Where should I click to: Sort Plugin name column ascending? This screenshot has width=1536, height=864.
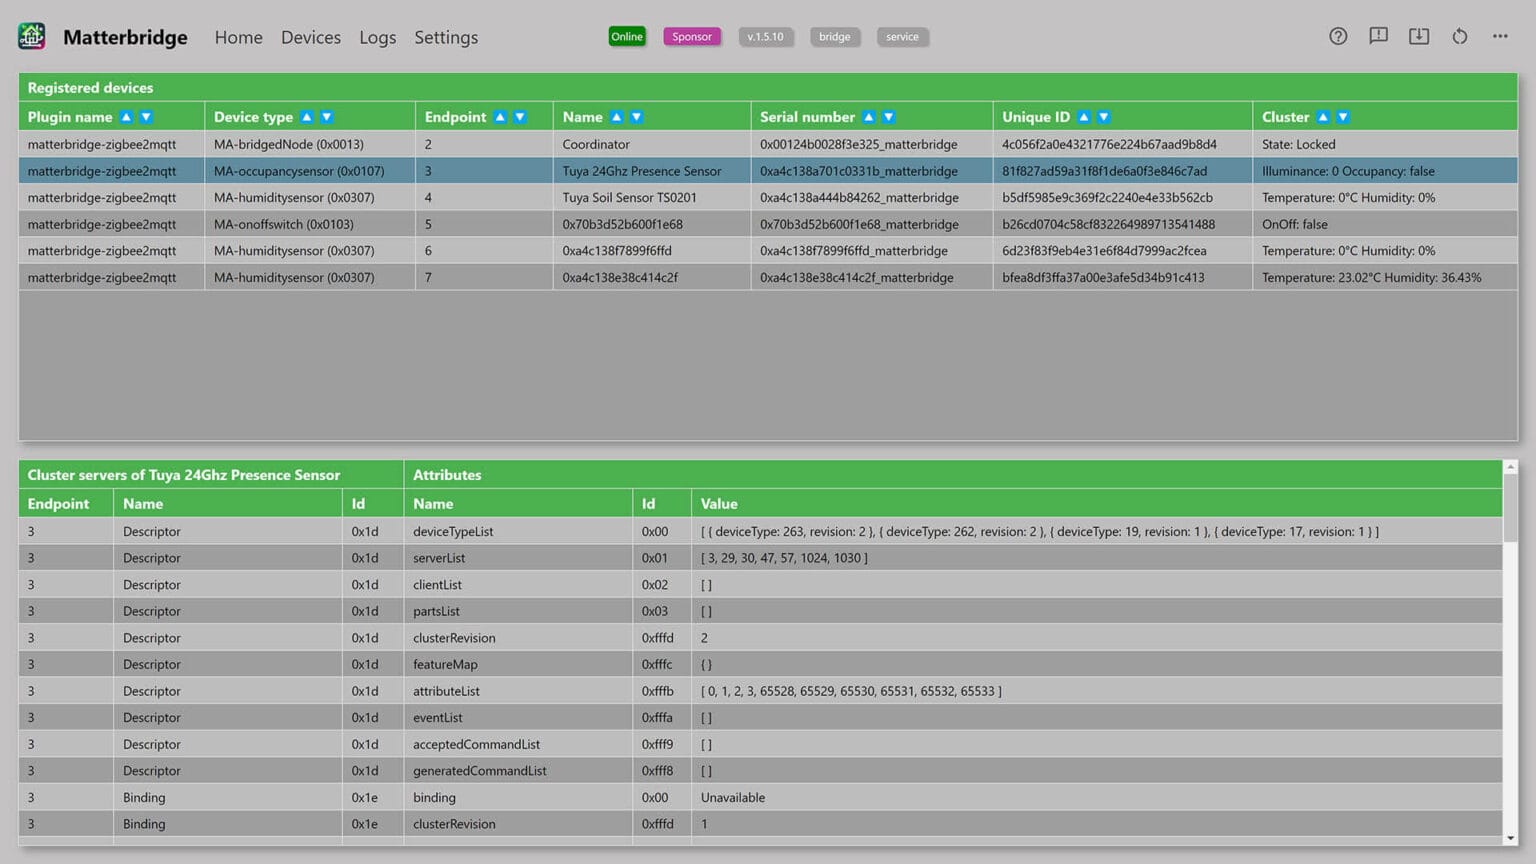(x=126, y=117)
